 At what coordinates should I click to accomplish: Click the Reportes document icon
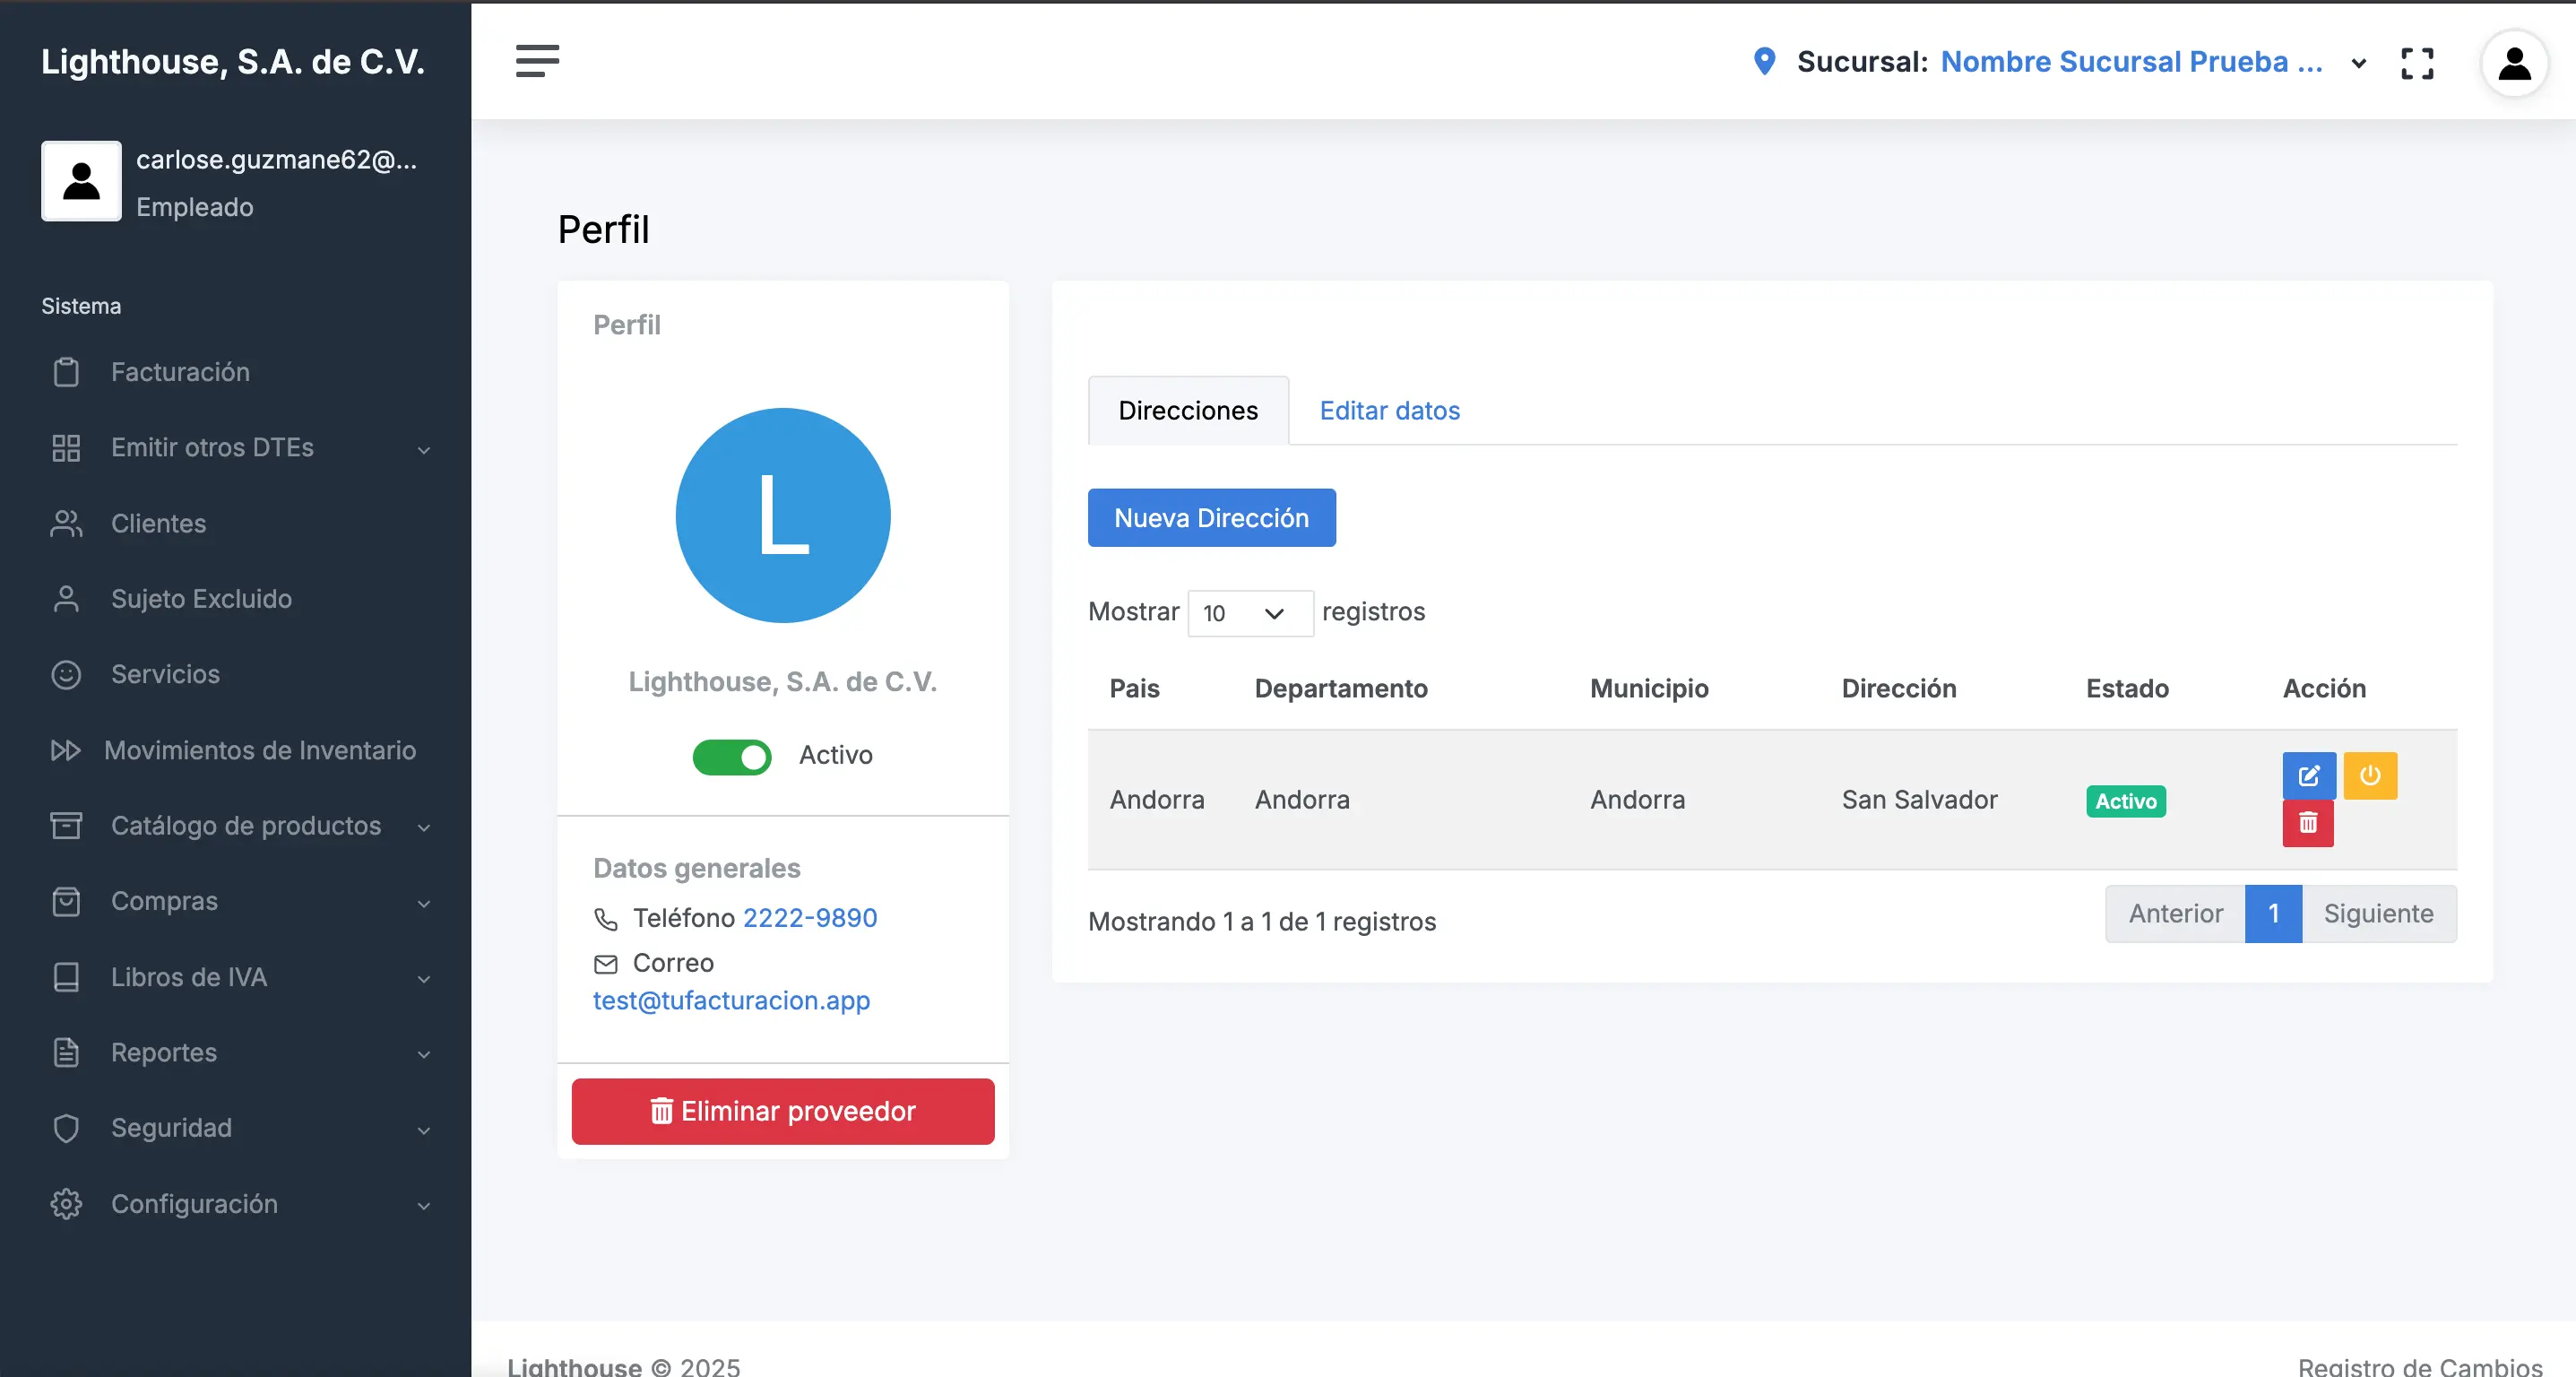[x=66, y=1053]
